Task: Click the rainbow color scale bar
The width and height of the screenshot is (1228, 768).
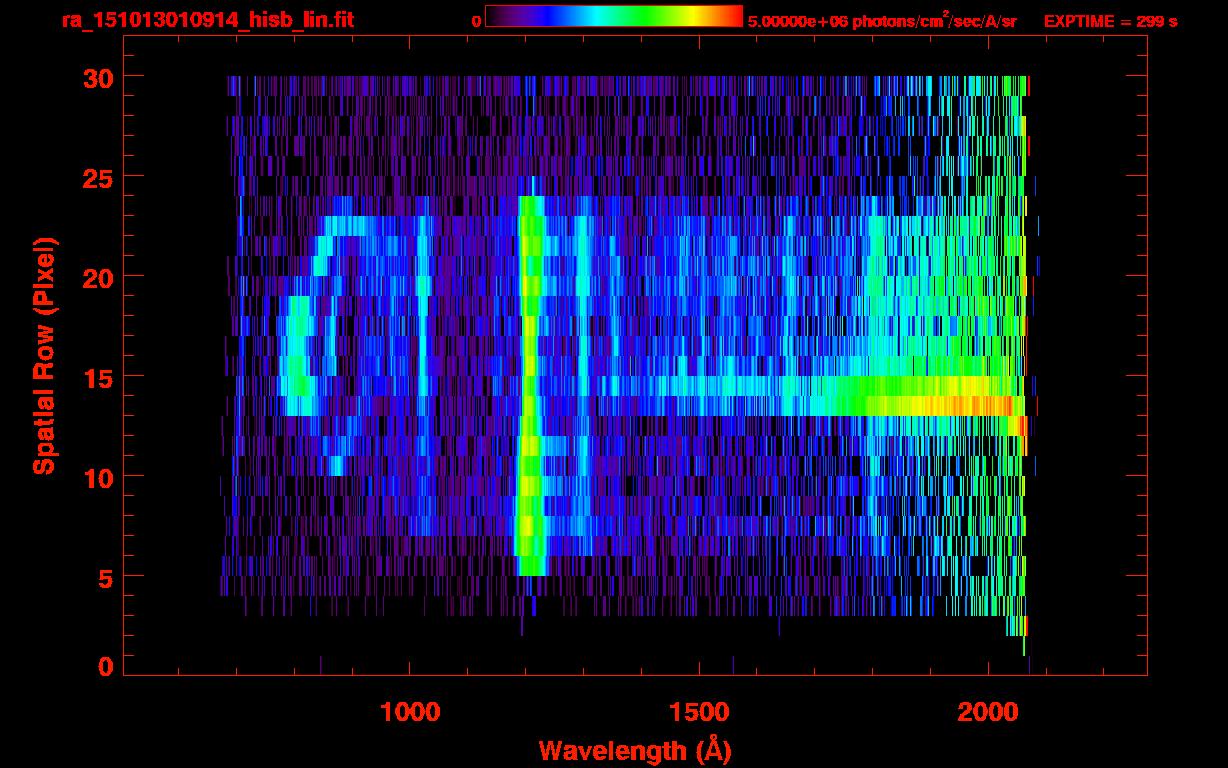Action: [613, 16]
